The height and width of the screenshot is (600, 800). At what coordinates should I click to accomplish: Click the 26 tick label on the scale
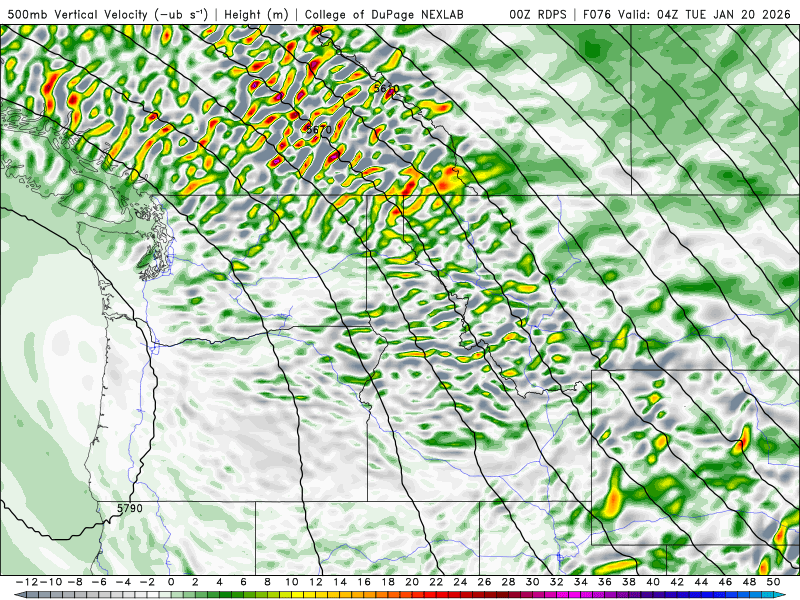484,582
